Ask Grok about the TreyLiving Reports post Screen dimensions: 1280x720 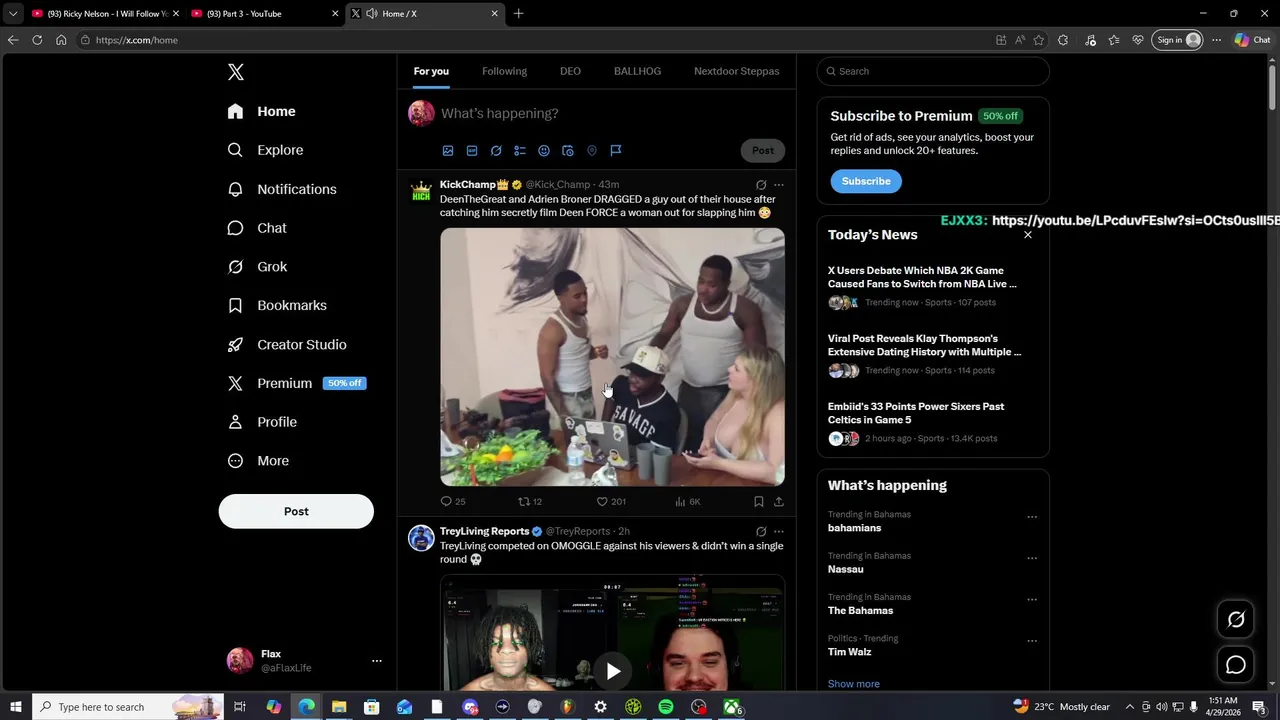(x=761, y=532)
